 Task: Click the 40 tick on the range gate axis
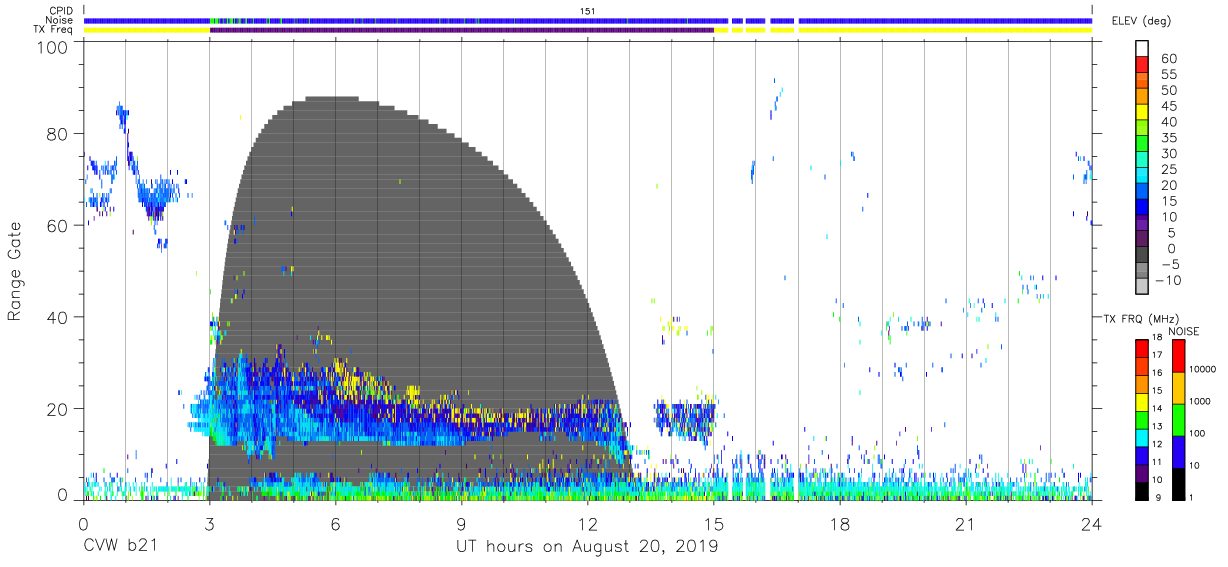click(x=58, y=317)
